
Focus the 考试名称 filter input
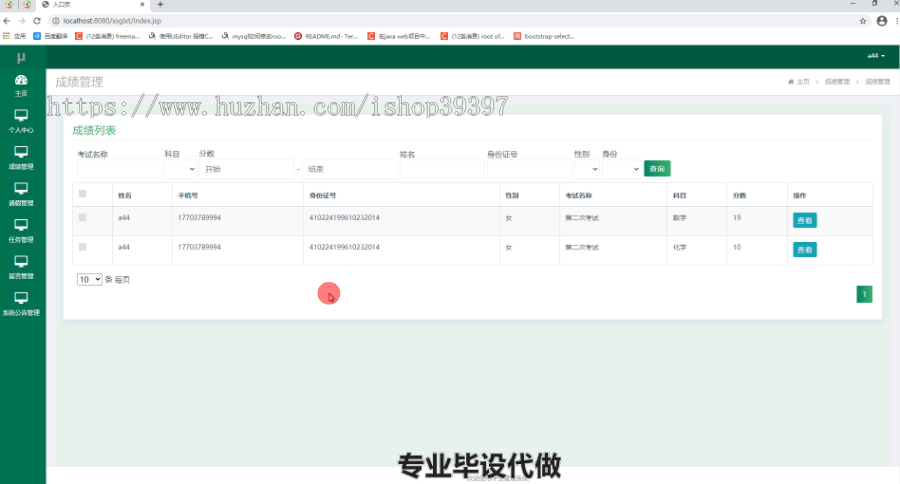tap(119, 169)
